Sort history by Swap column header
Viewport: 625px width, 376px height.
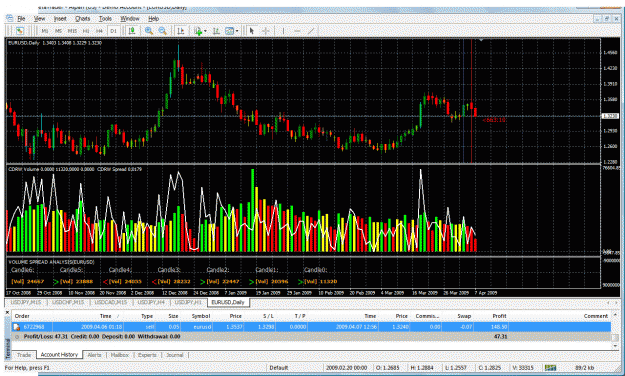464,316
